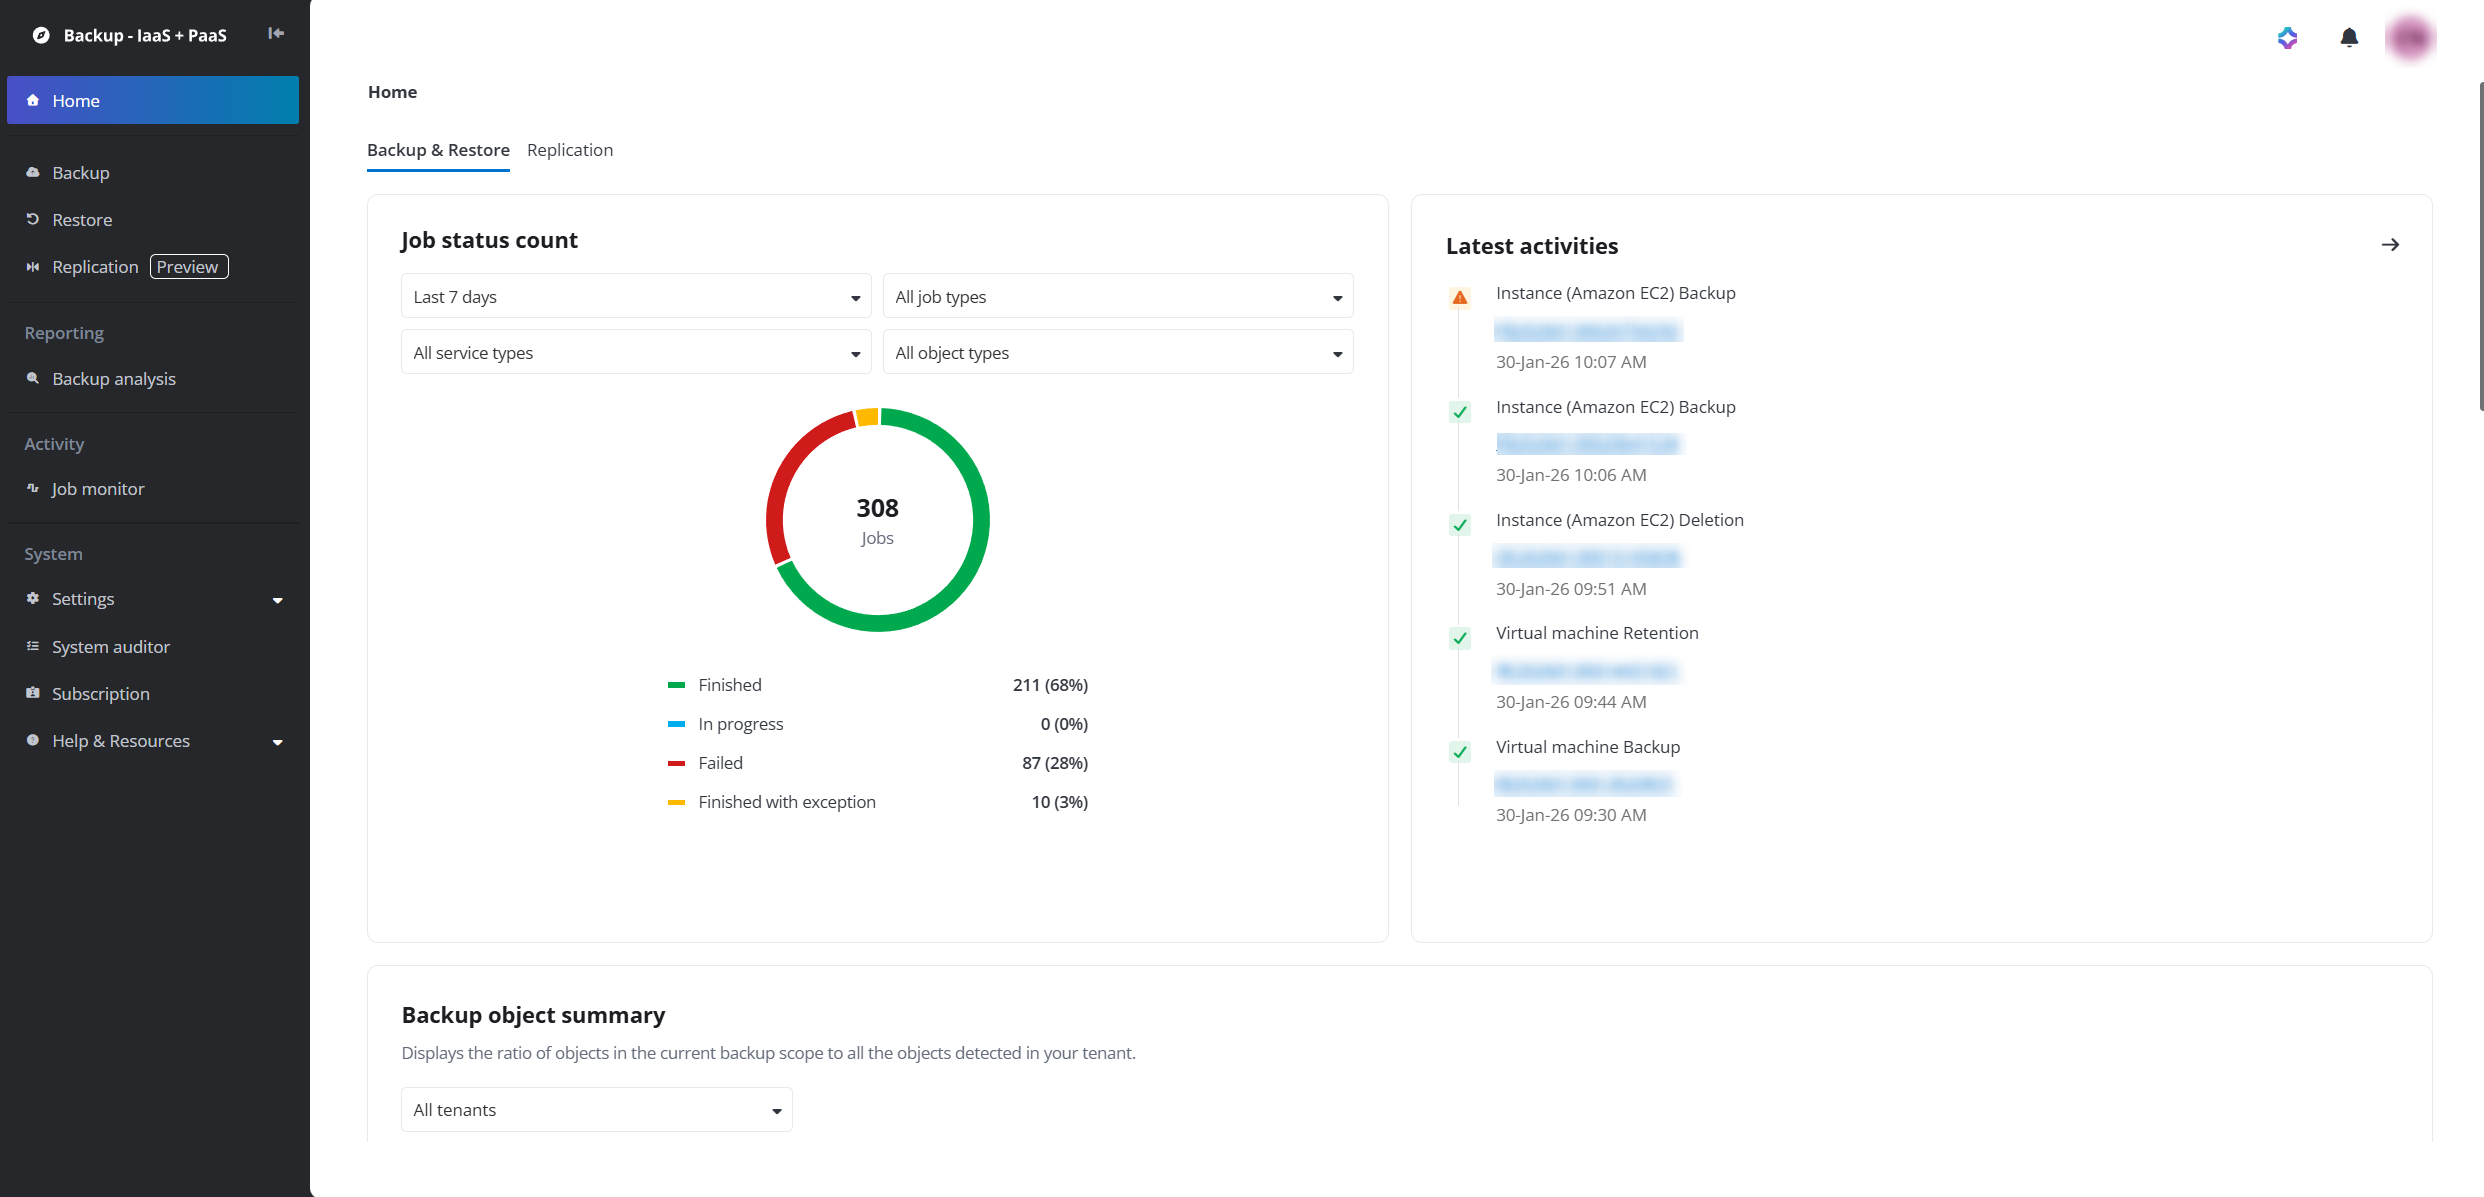This screenshot has height=1197, width=2484.
Task: Open the Last 7 days dropdown
Action: (x=636, y=297)
